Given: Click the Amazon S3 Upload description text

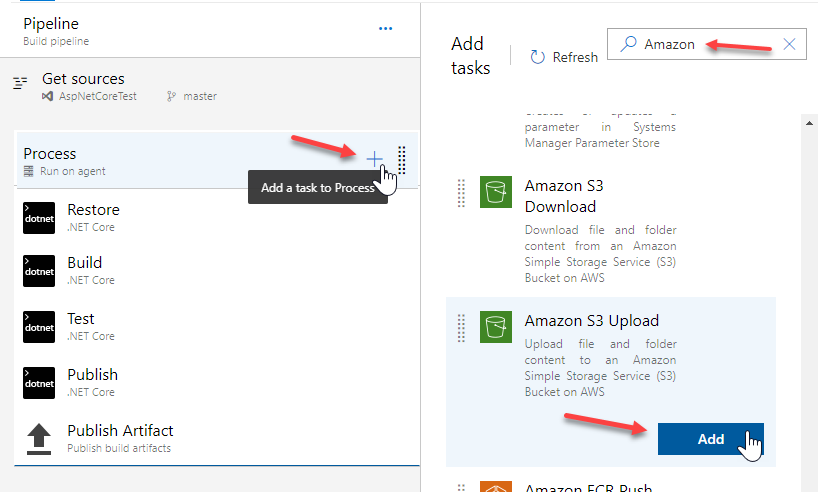Looking at the screenshot, I should pyautogui.click(x=600, y=368).
